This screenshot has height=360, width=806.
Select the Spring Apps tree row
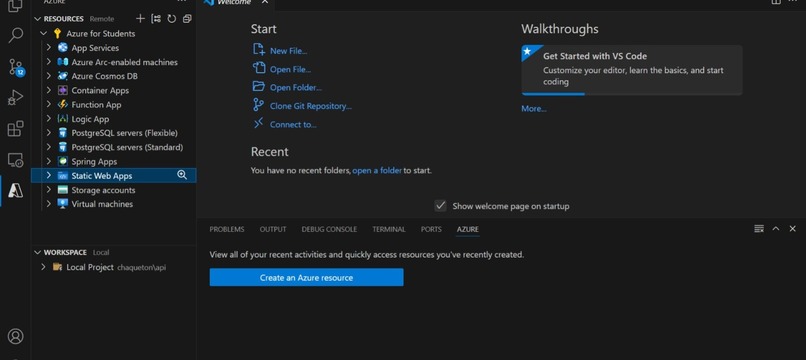[114, 161]
